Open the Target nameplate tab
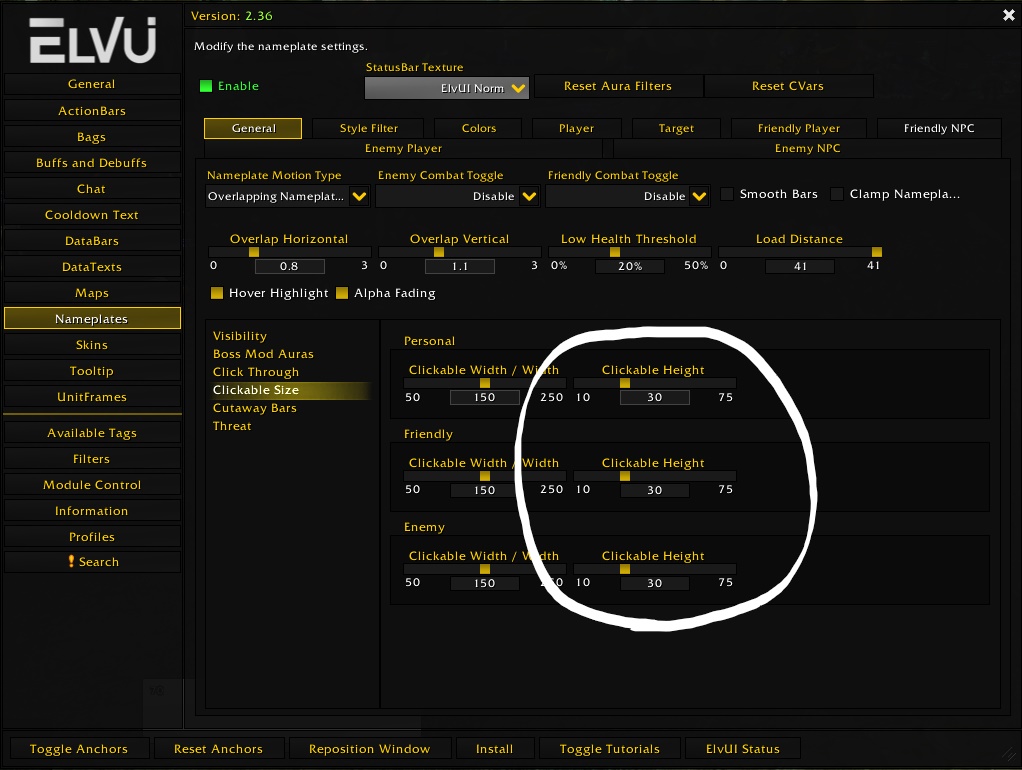The width and height of the screenshot is (1022, 770). click(x=676, y=128)
